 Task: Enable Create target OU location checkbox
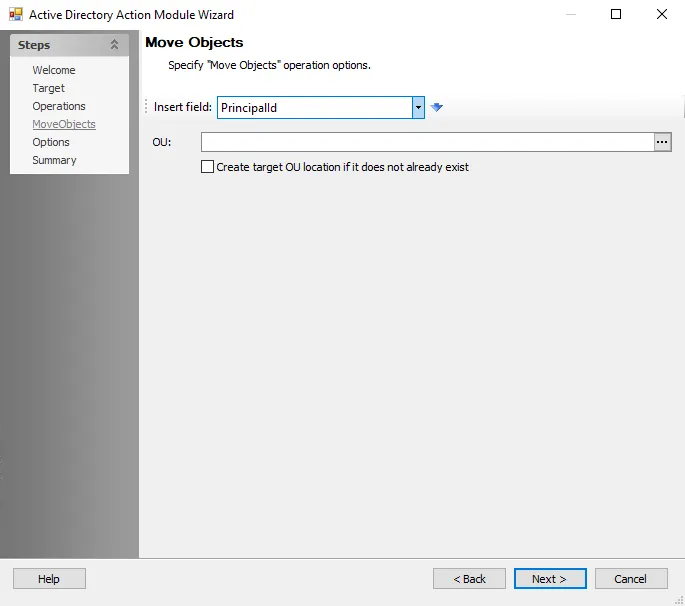click(x=207, y=167)
